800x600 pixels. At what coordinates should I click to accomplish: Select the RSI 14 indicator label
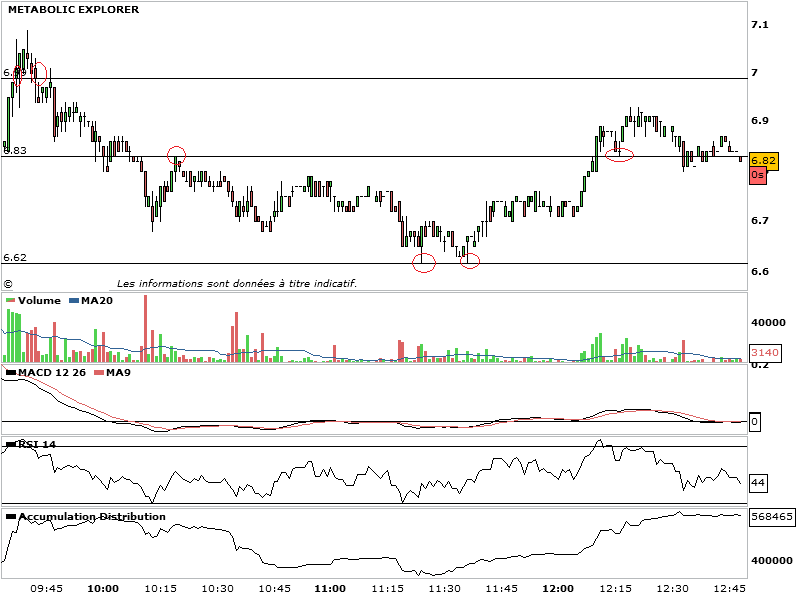tap(37, 444)
